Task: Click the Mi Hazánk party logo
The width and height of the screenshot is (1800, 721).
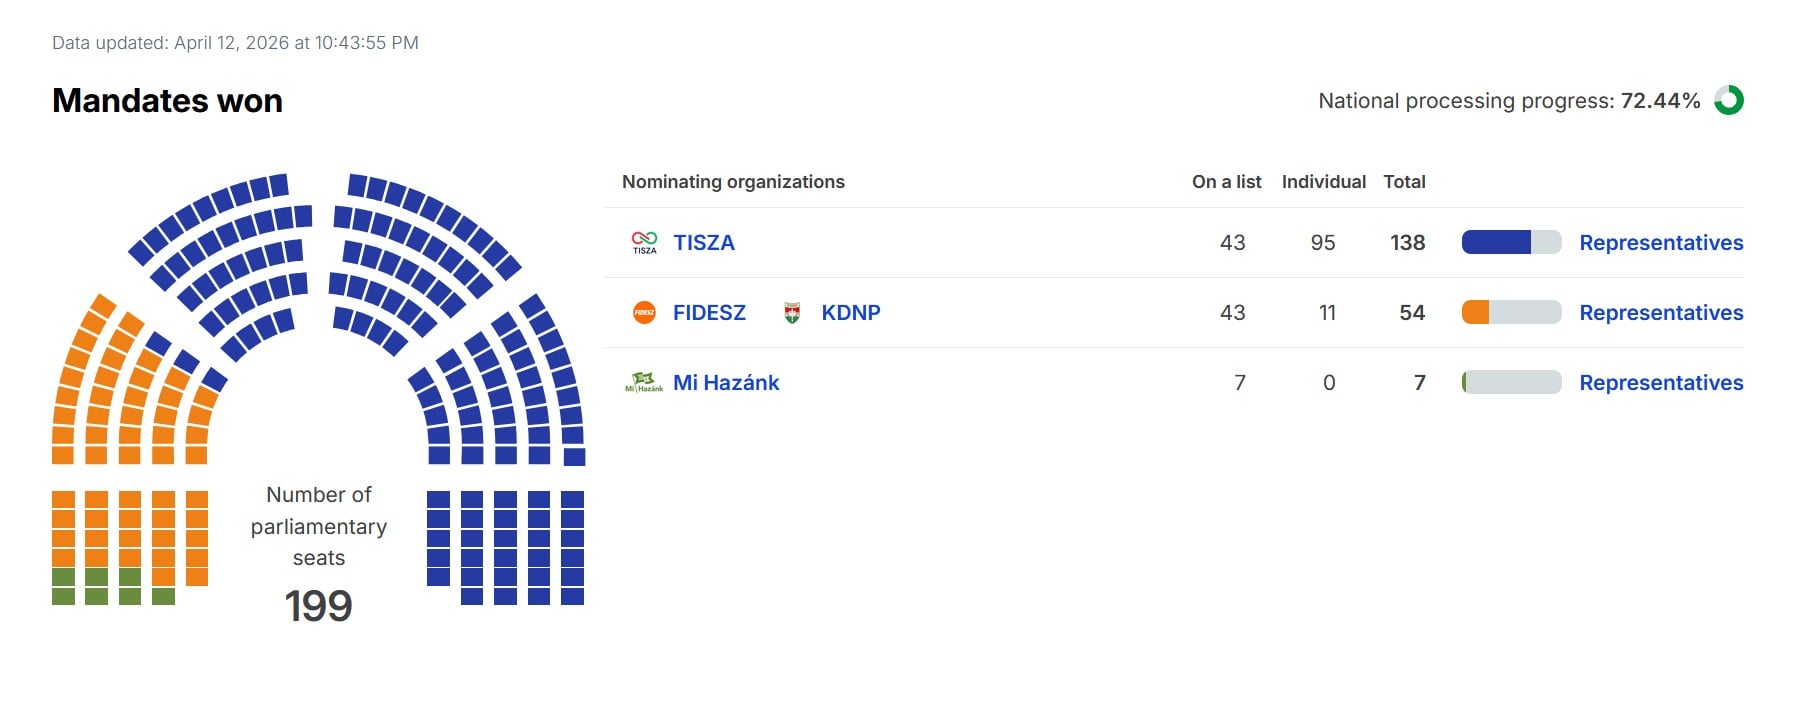Action: pos(644,382)
